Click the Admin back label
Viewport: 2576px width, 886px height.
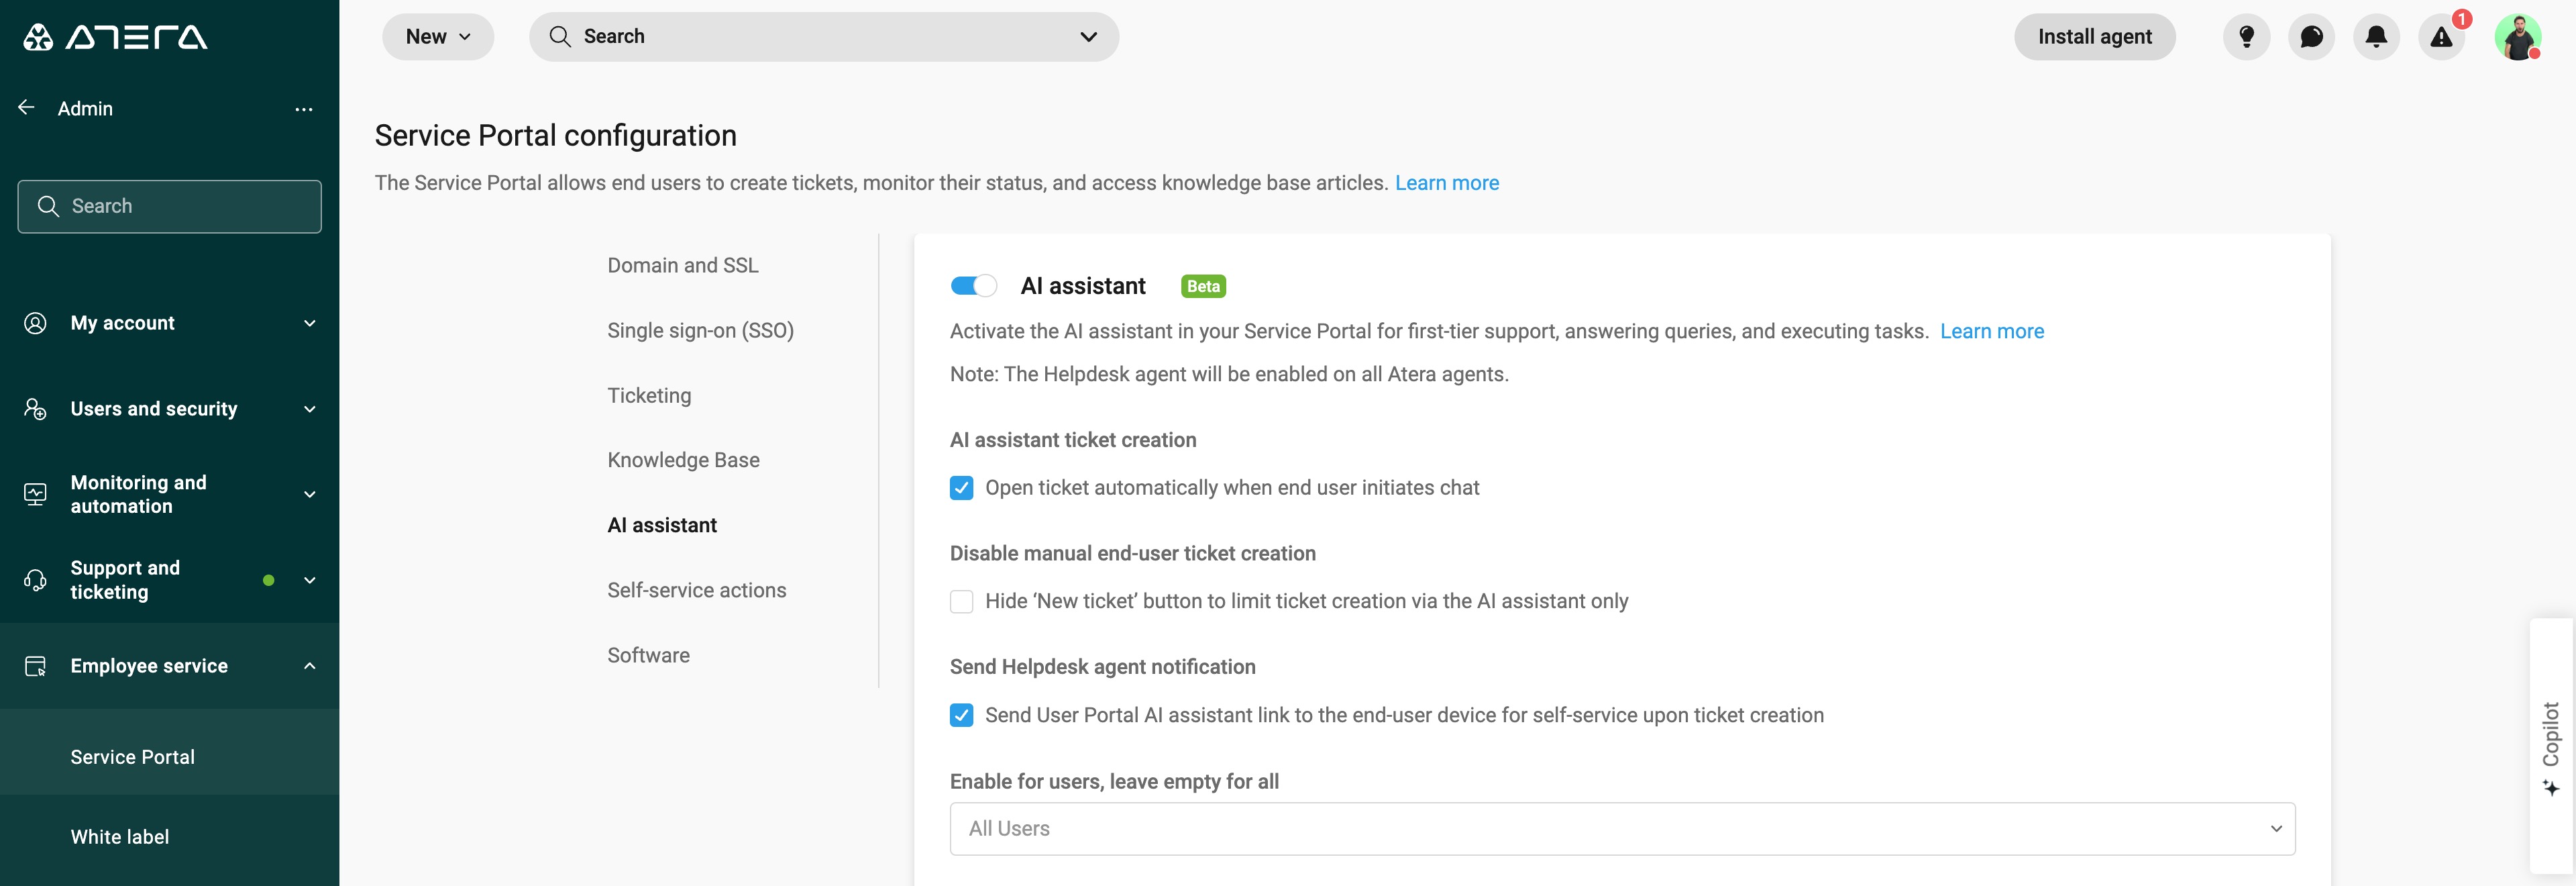(x=85, y=108)
